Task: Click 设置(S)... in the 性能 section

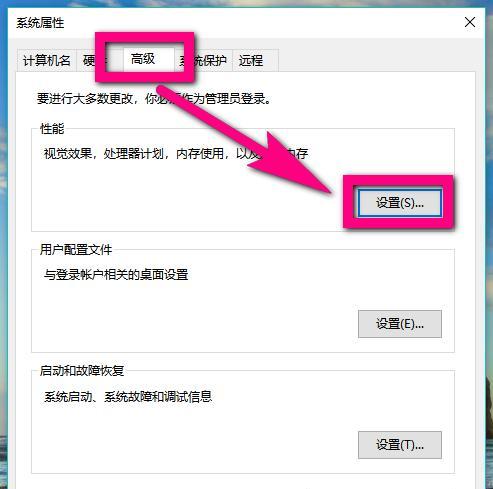Action: (400, 203)
